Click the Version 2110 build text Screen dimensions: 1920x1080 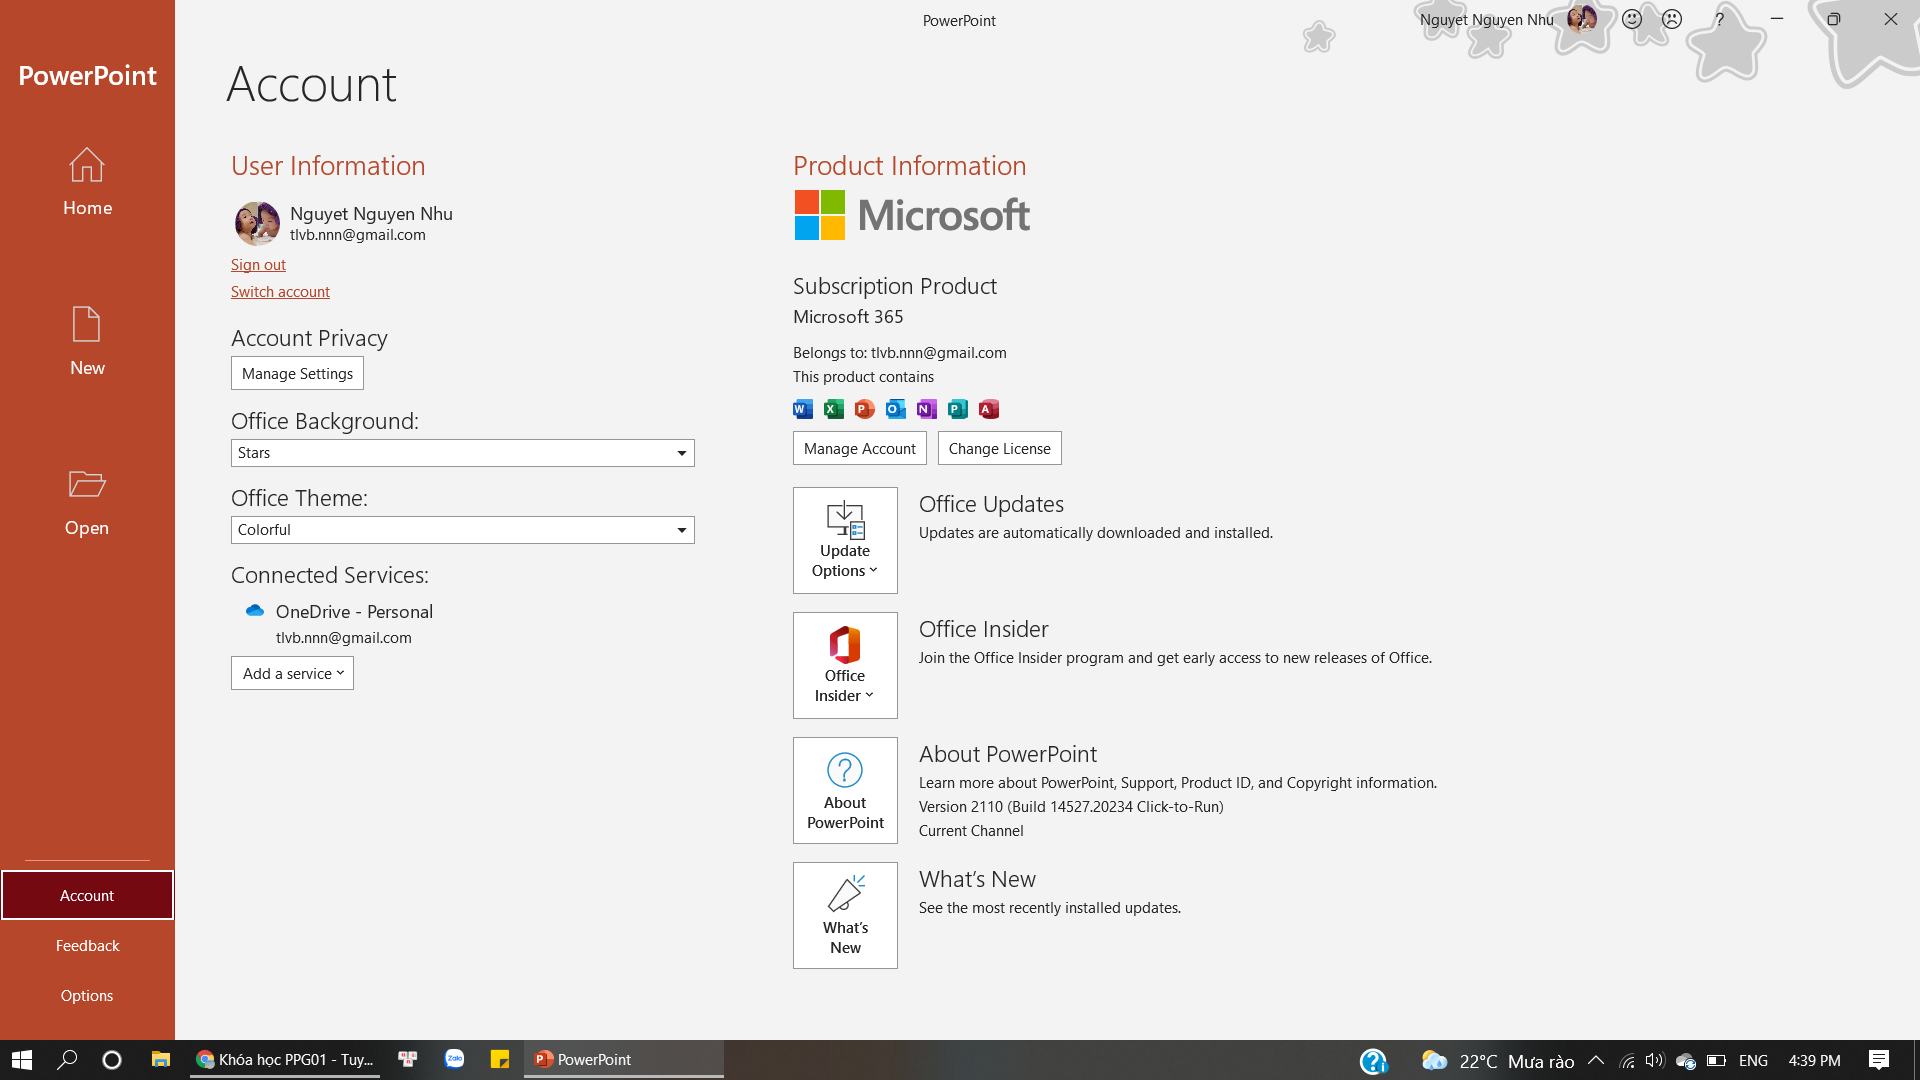click(1071, 806)
